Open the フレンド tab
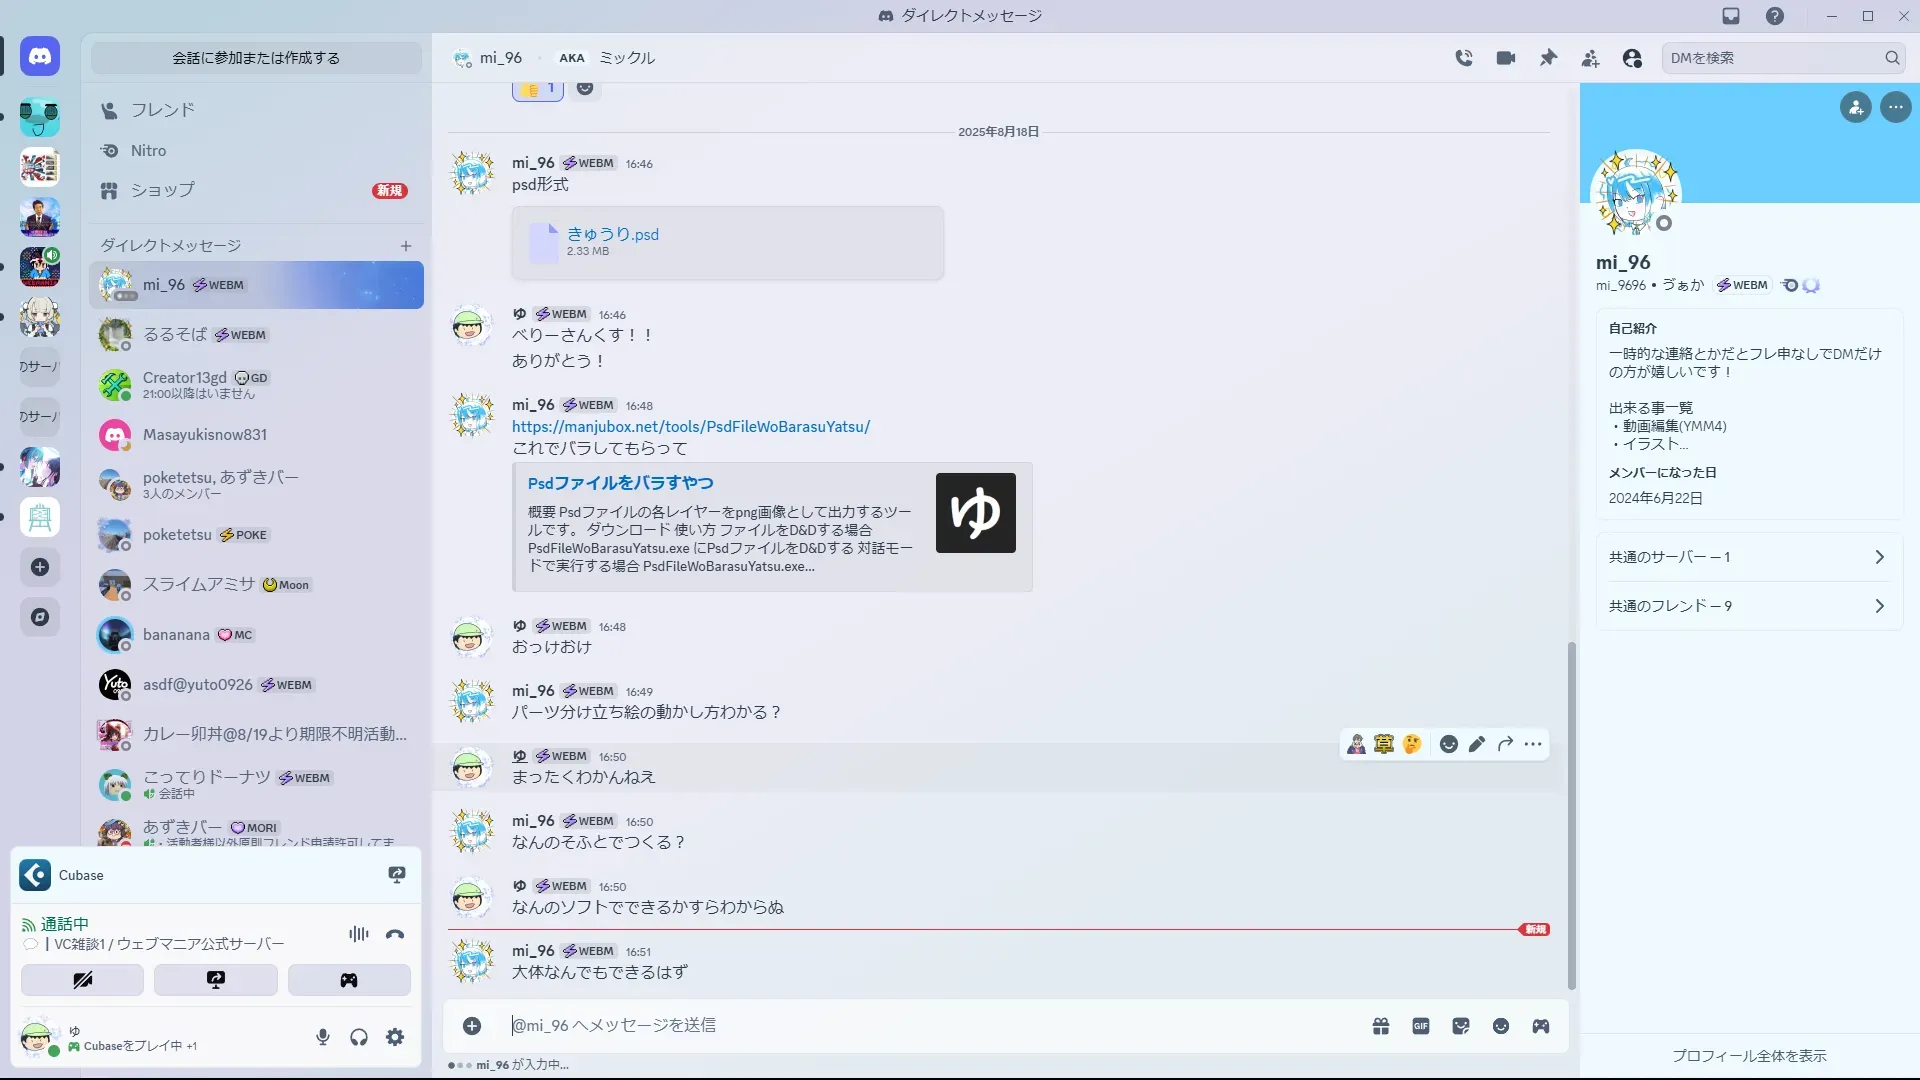 (x=162, y=110)
